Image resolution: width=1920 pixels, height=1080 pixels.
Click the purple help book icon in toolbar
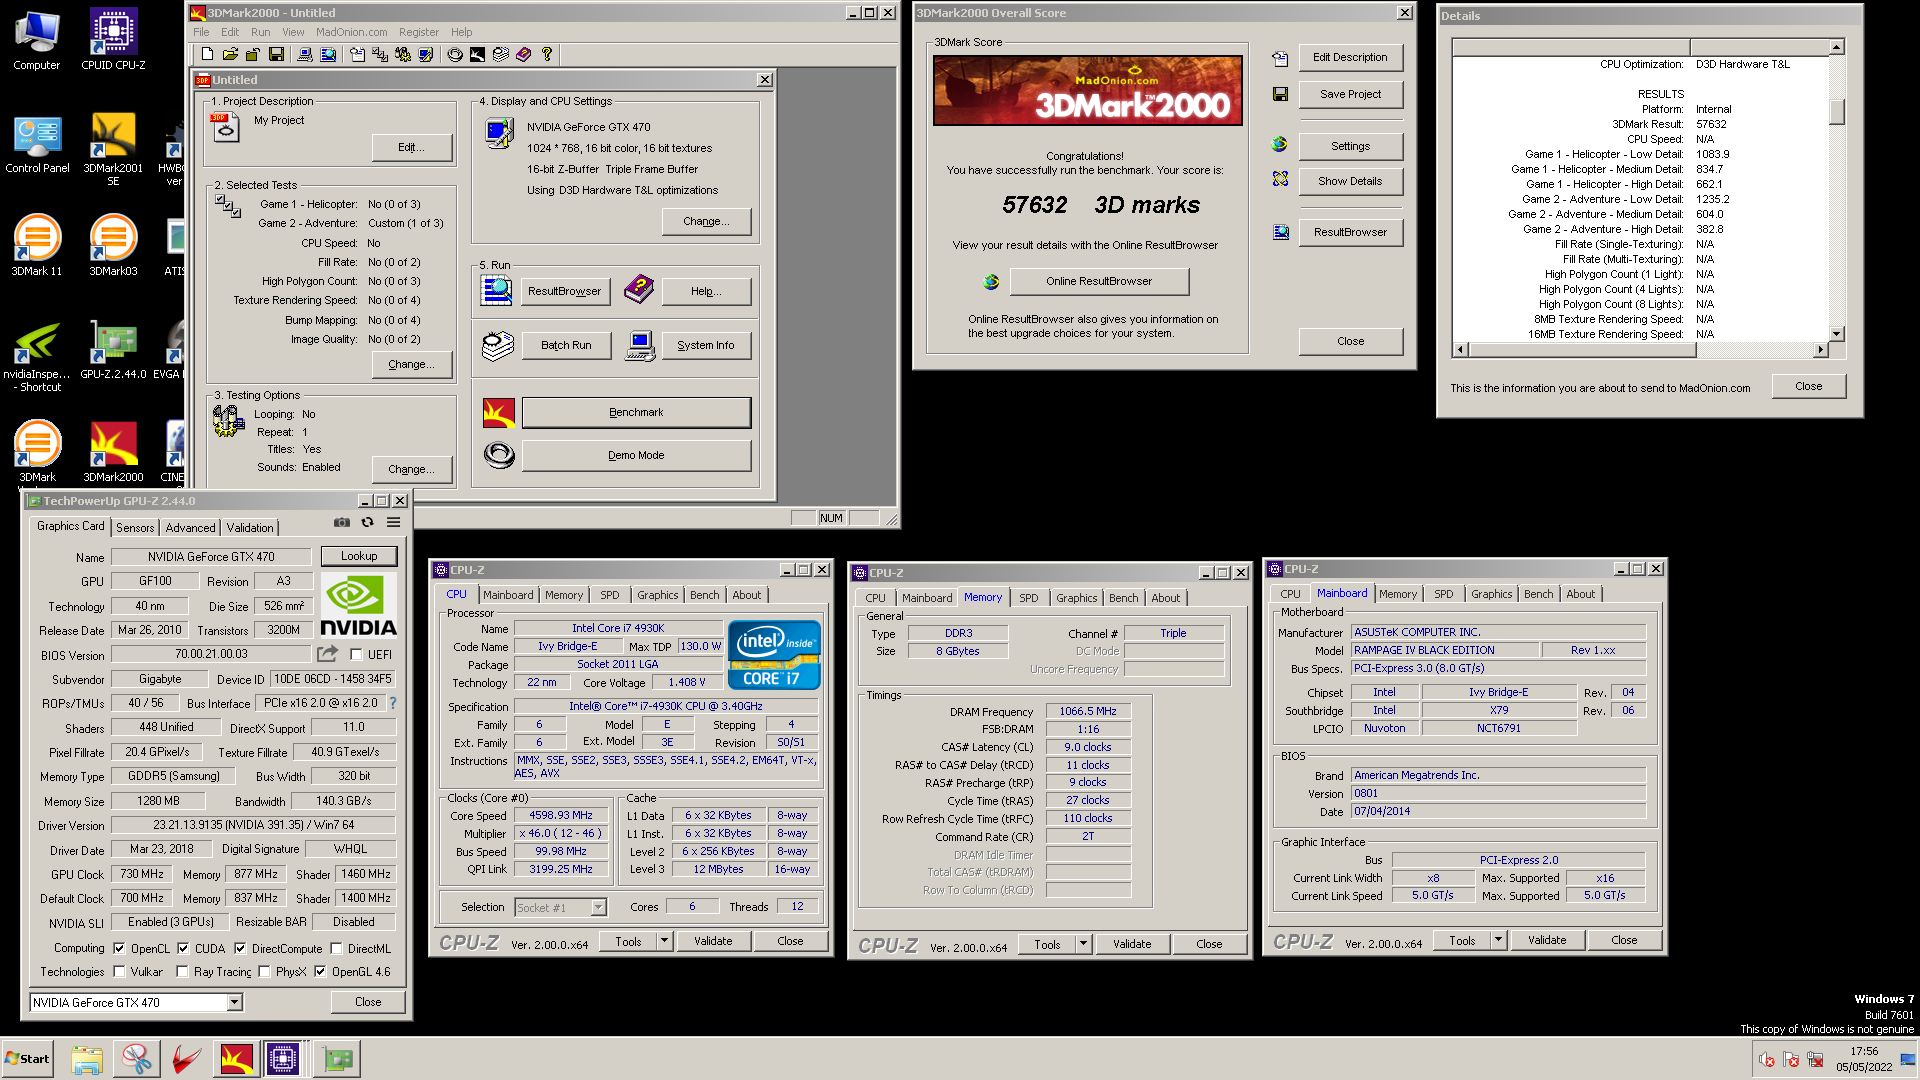coord(524,54)
